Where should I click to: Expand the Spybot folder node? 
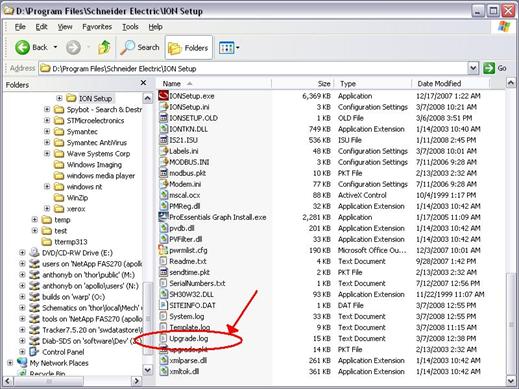coord(47,109)
